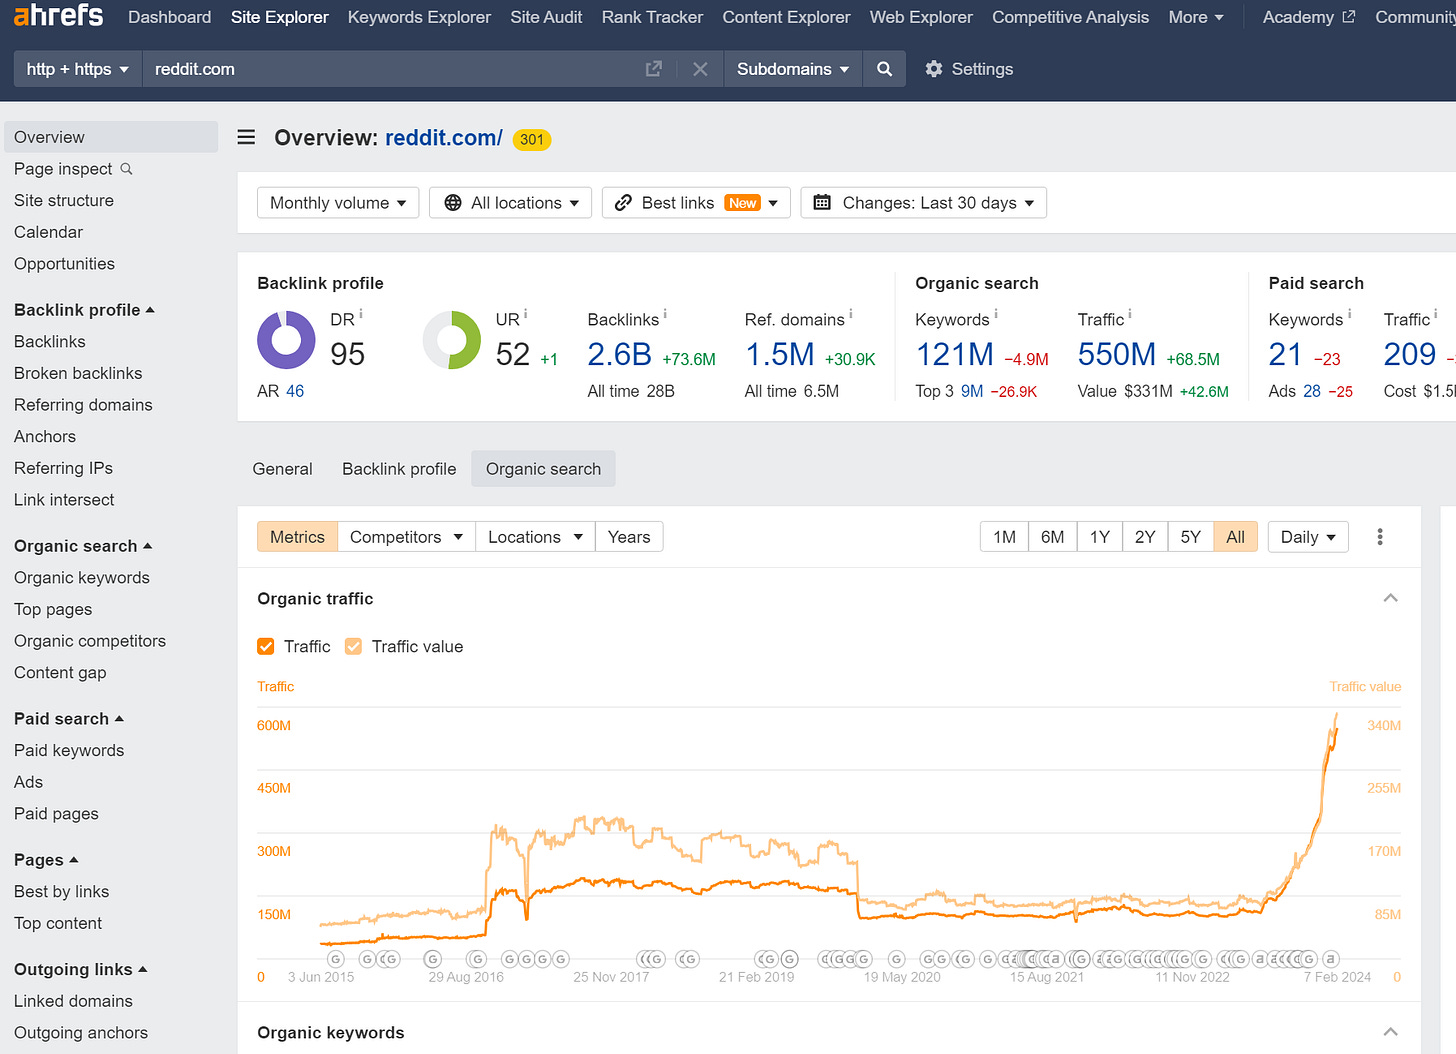This screenshot has height=1054, width=1456.
Task: Click the magnifier search button
Action: (x=884, y=69)
